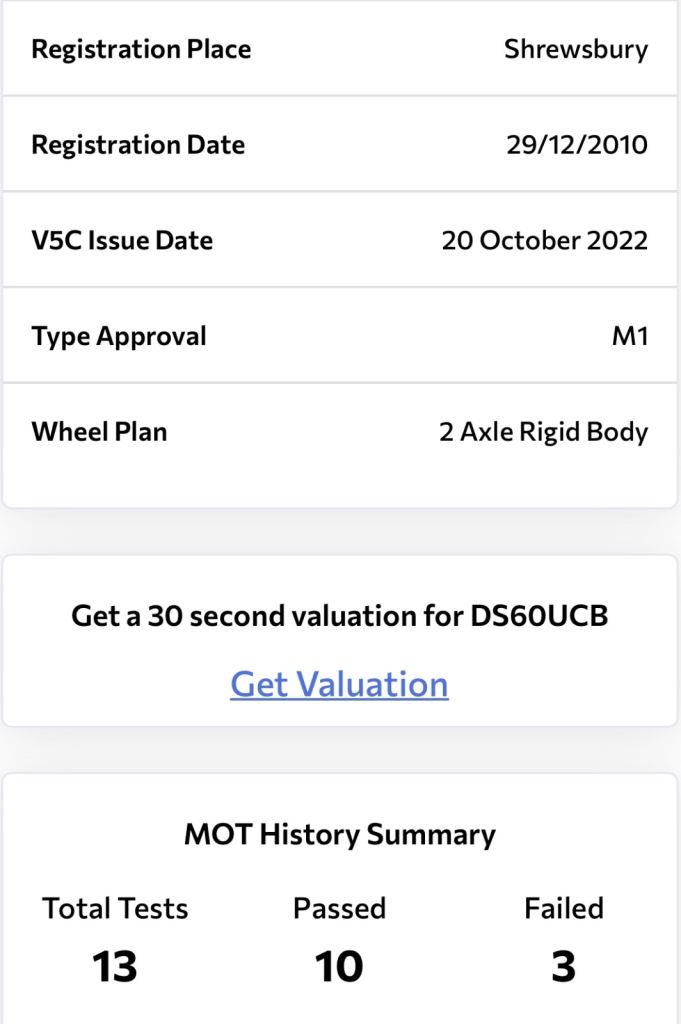The image size is (681, 1024).
Task: Click the Wheel Plan label
Action: click(99, 432)
